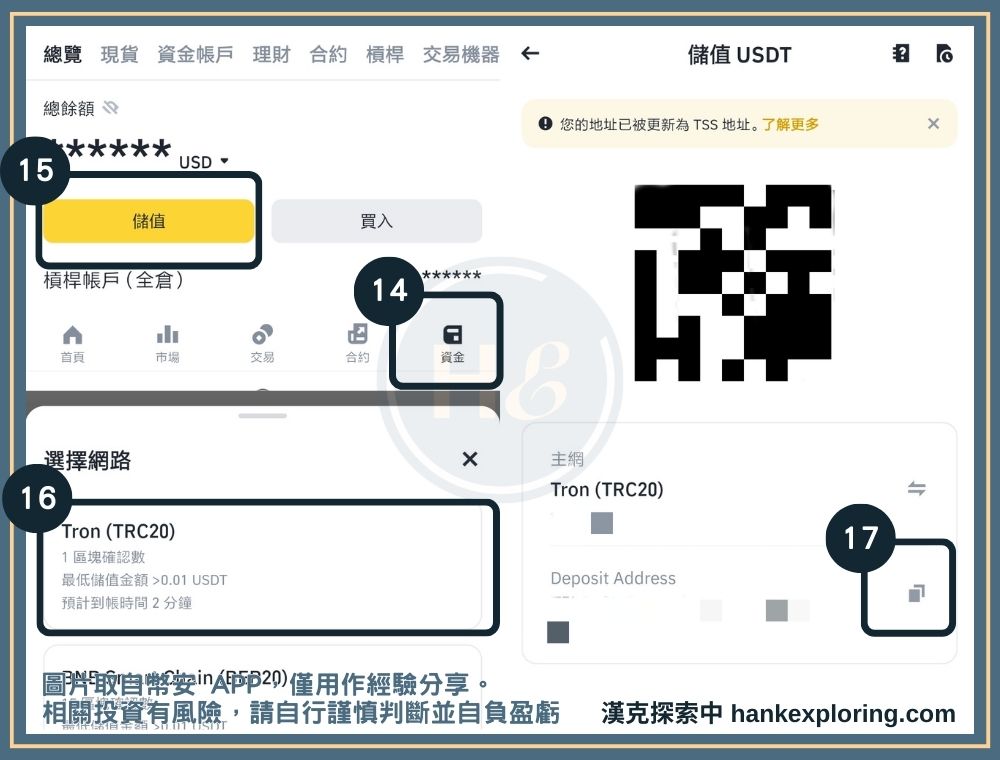Open the 理財 tab
Viewport: 1000px width, 760px height.
[271, 55]
